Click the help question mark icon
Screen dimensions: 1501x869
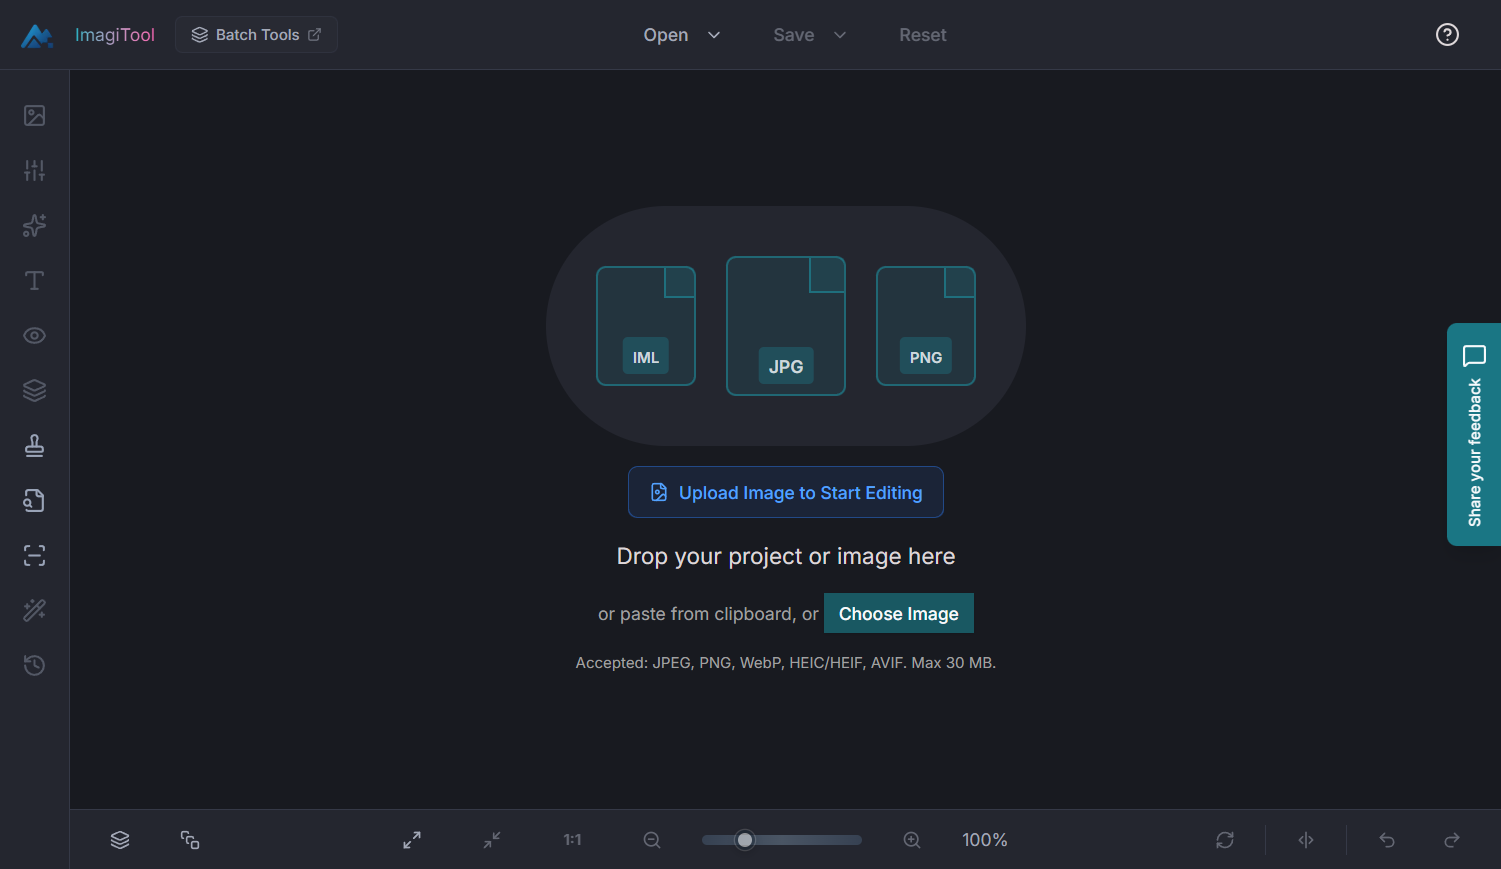click(x=1447, y=35)
